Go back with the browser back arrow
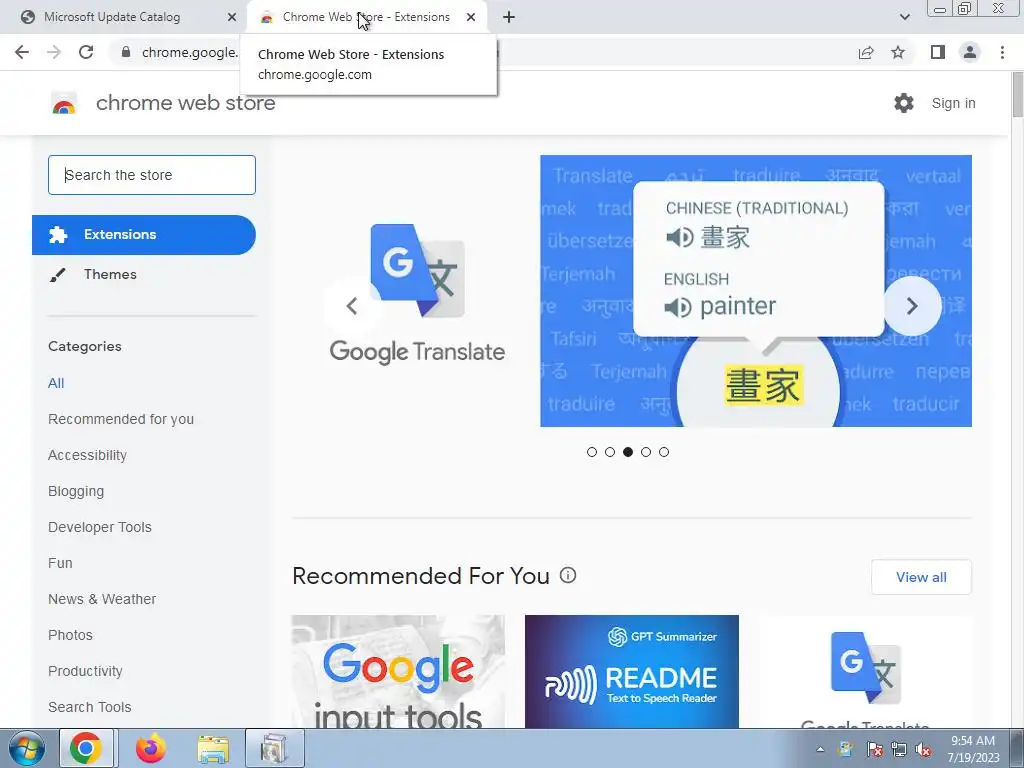 [22, 52]
